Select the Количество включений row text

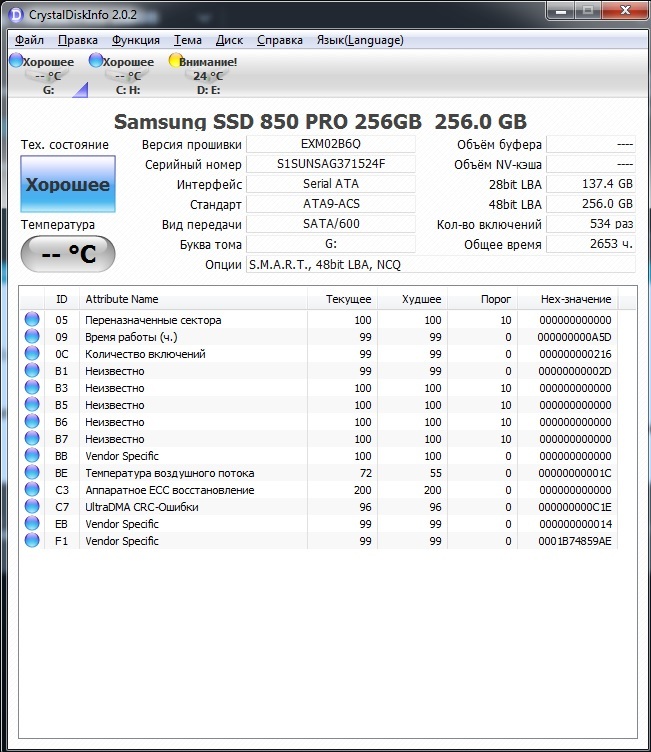[x=145, y=354]
